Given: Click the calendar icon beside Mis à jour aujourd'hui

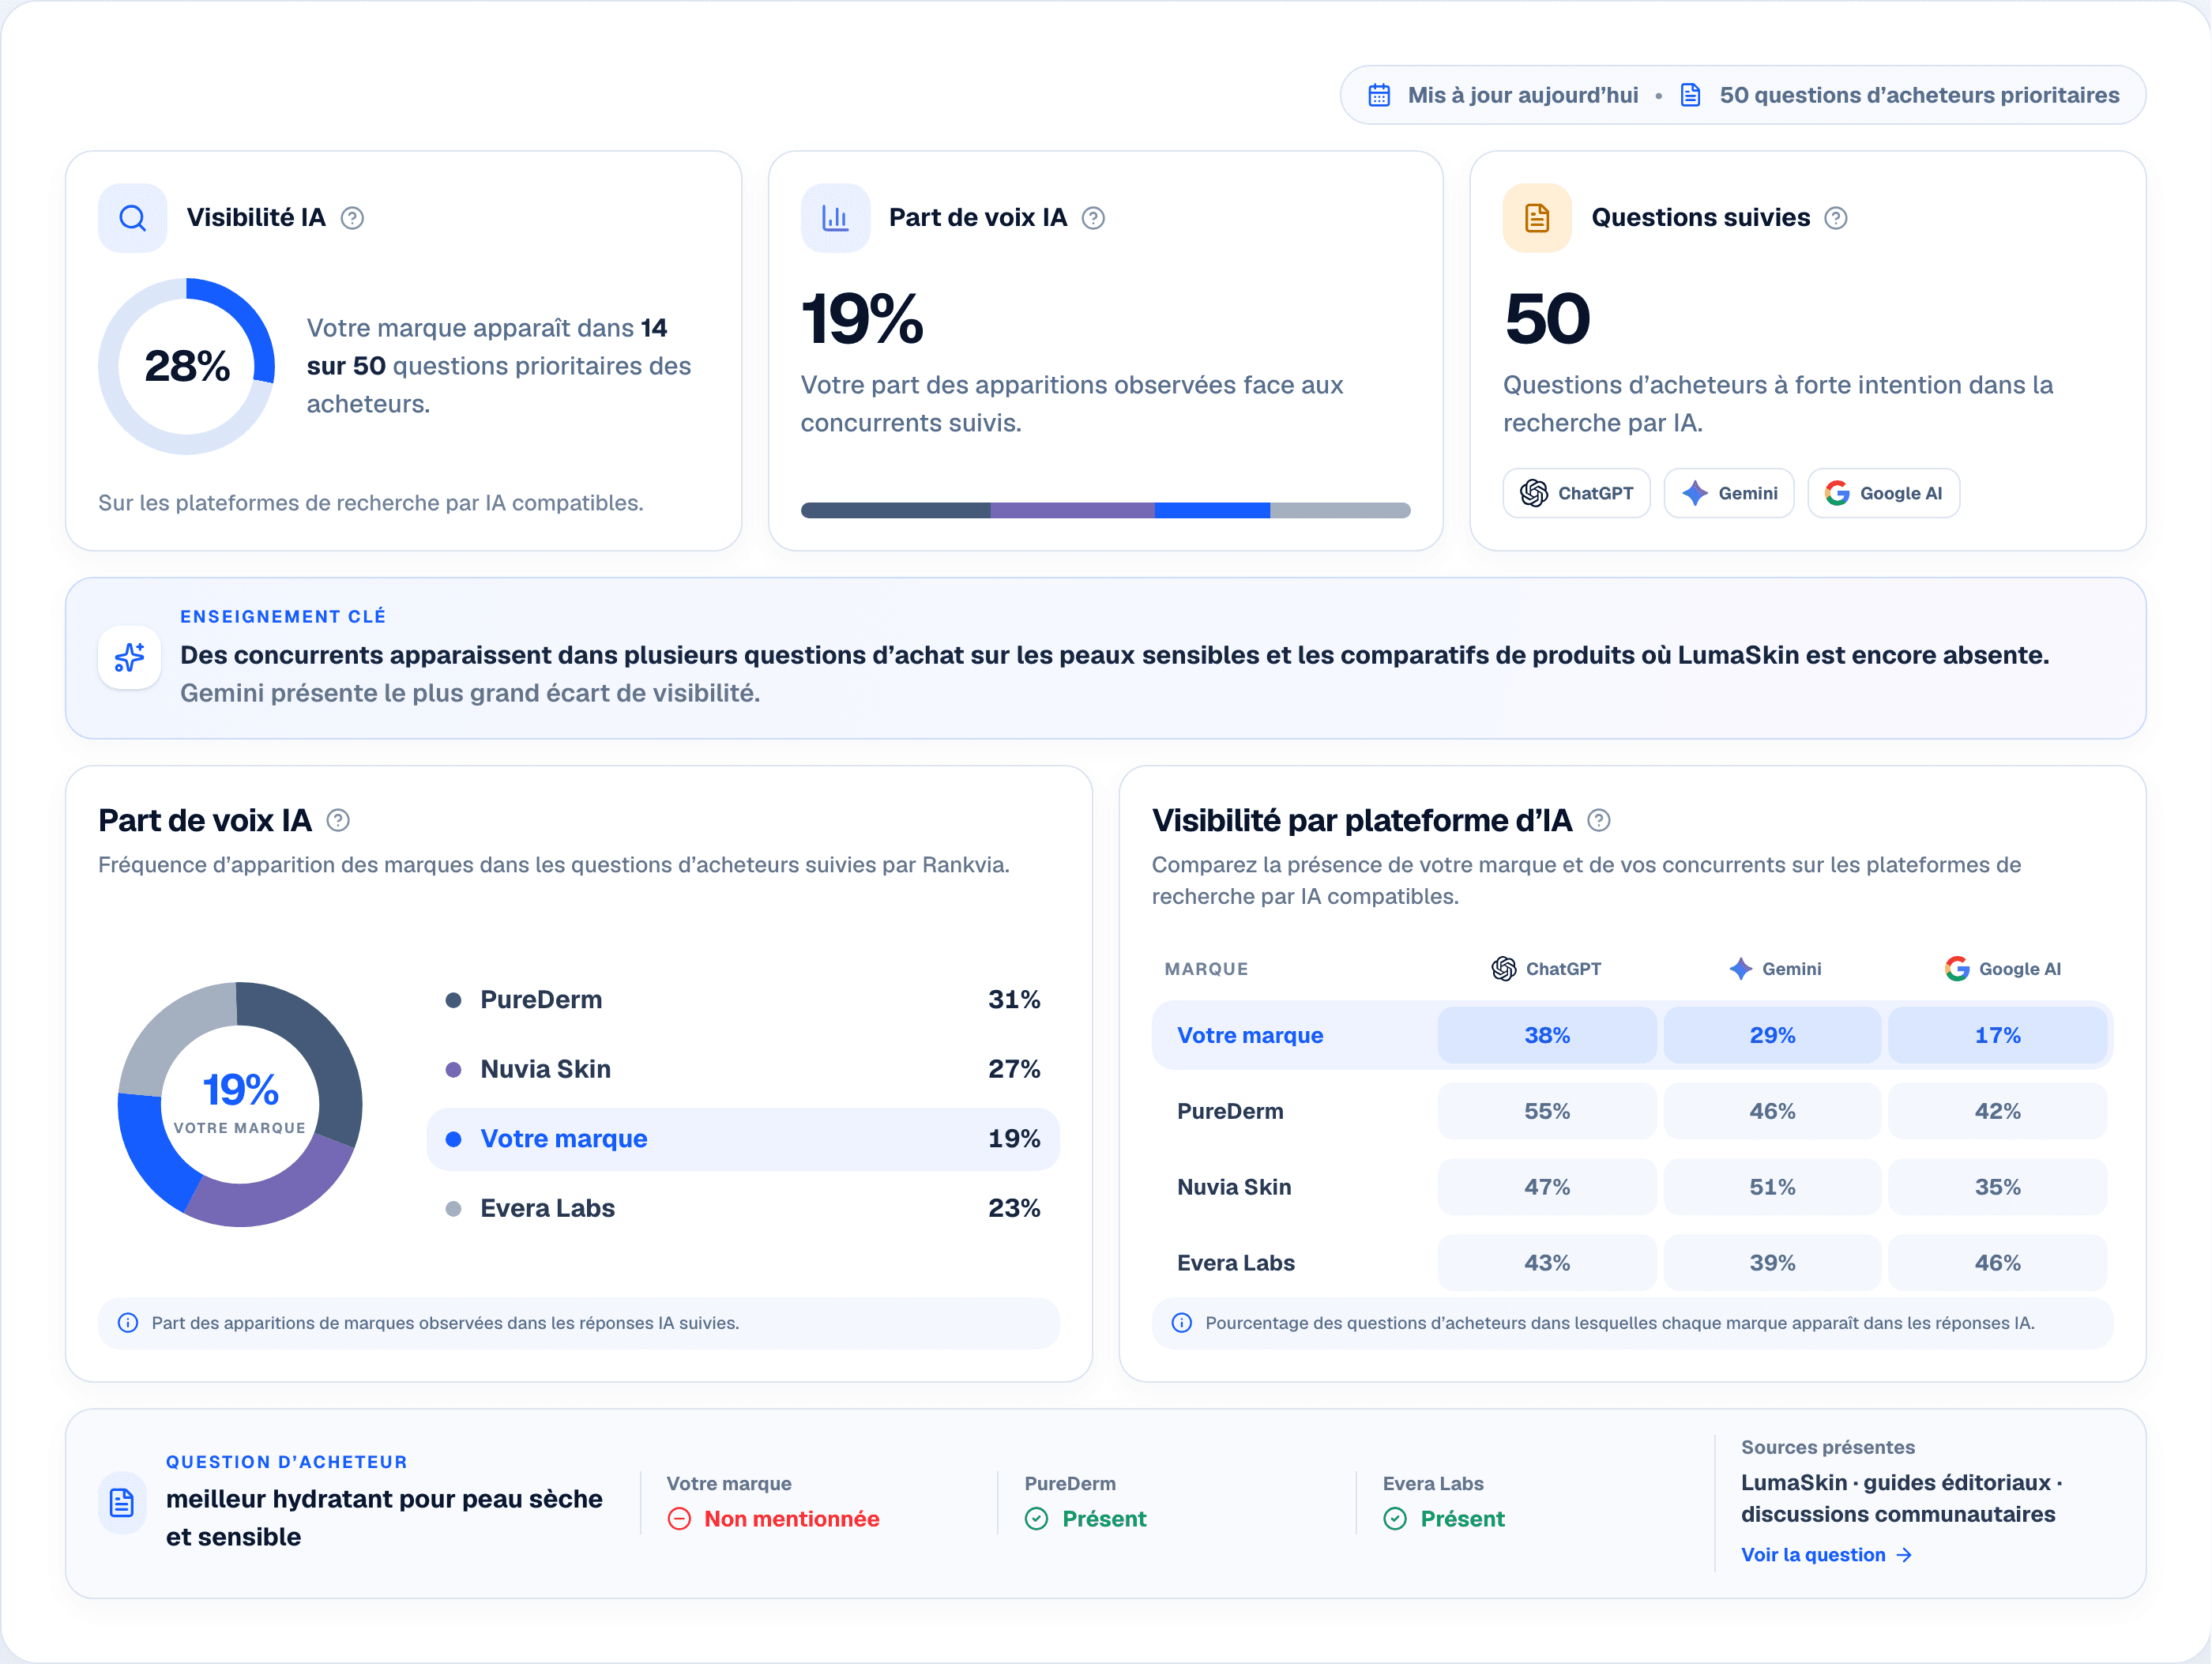Looking at the screenshot, I should click(1379, 95).
